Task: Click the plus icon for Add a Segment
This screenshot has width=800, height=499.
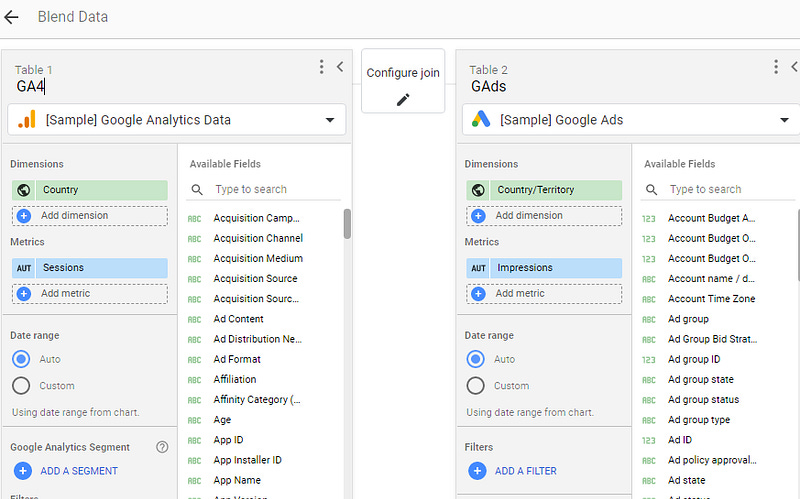Action: click(23, 471)
